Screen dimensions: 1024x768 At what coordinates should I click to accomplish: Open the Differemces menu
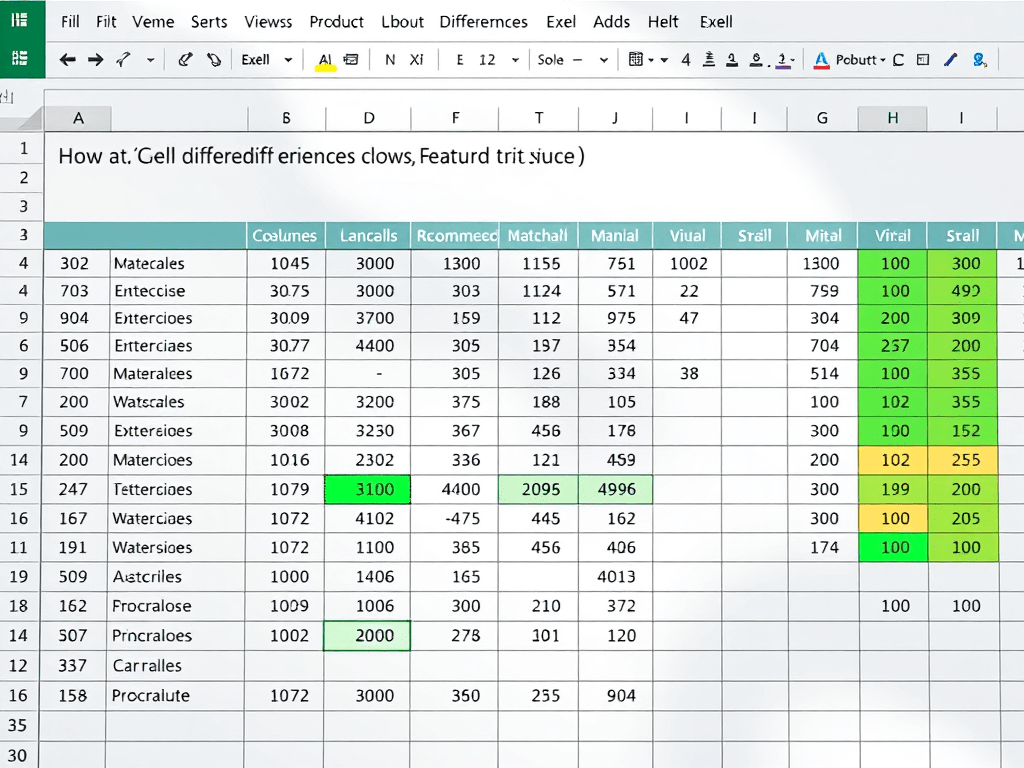tap(483, 21)
